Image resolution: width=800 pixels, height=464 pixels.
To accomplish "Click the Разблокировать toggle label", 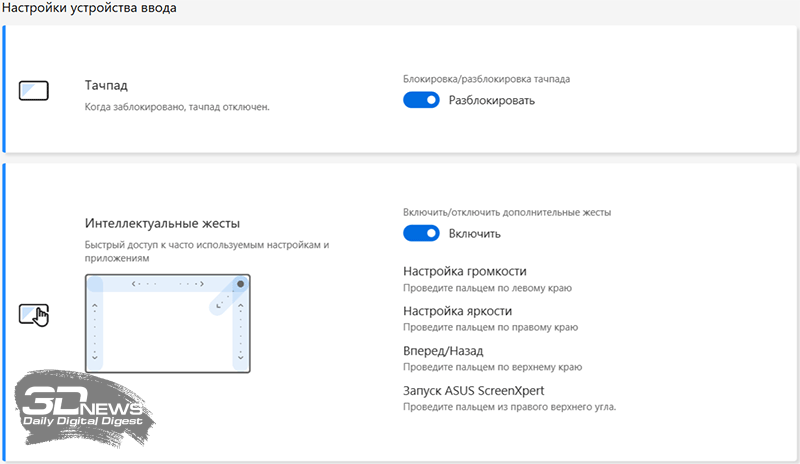I will click(491, 100).
